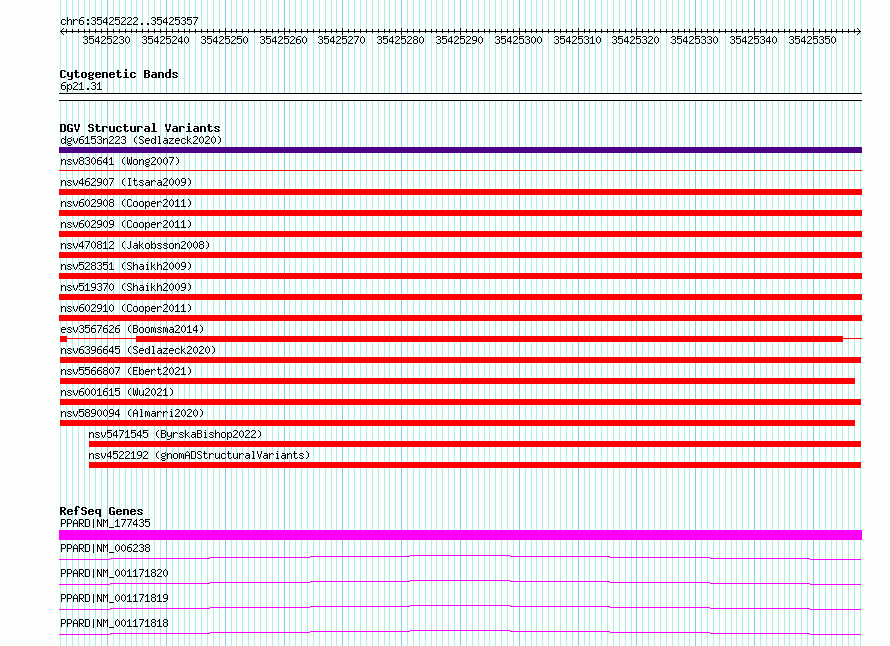Click the 35425260 ruler position label
Viewport: 890px width, 646px height.
pos(283,40)
